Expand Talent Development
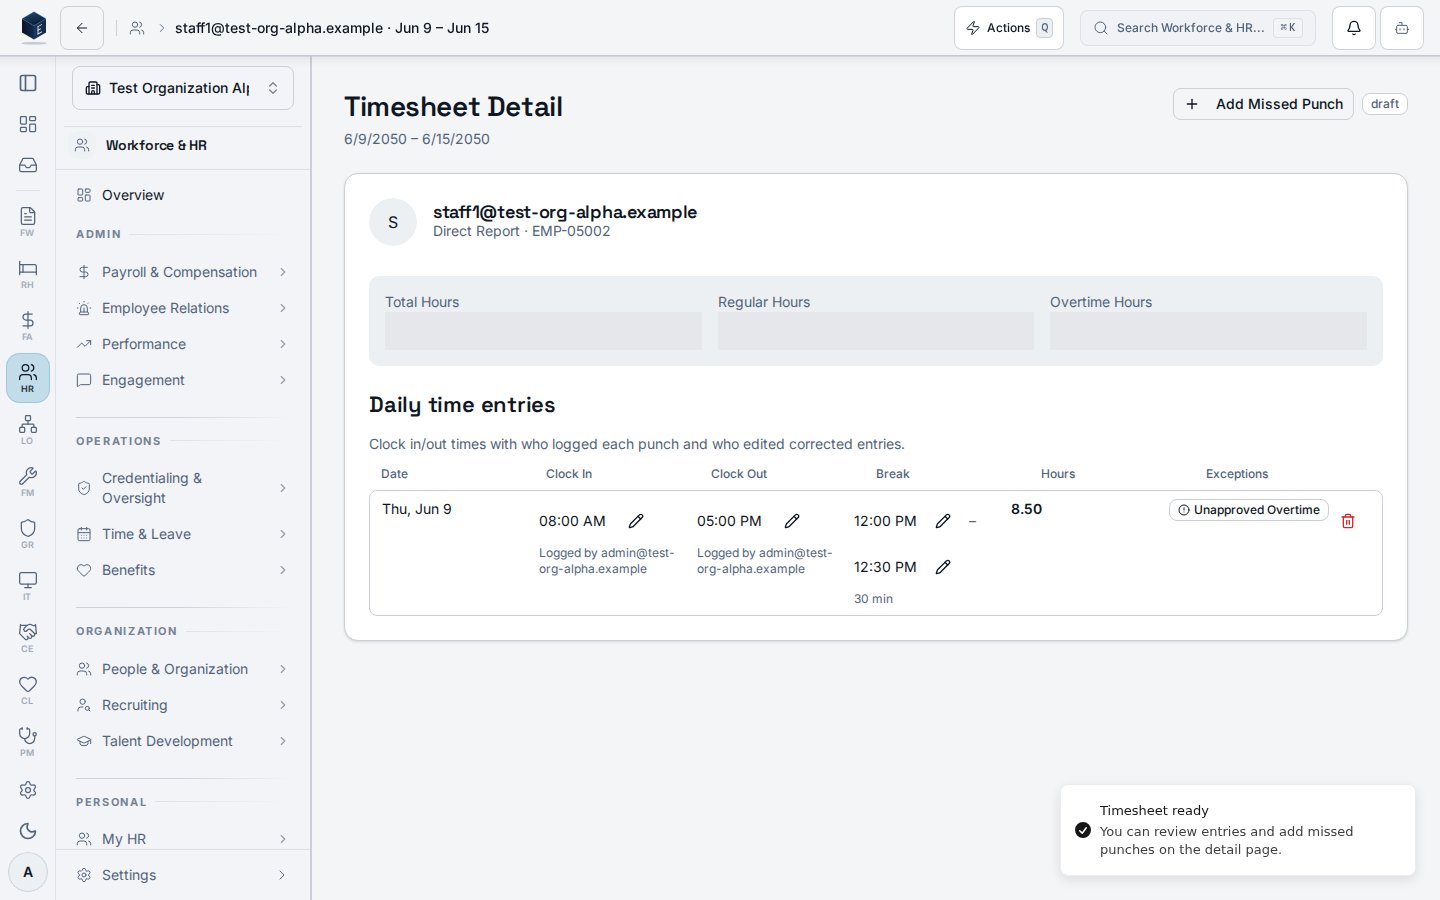The image size is (1440, 900). [x=183, y=741]
